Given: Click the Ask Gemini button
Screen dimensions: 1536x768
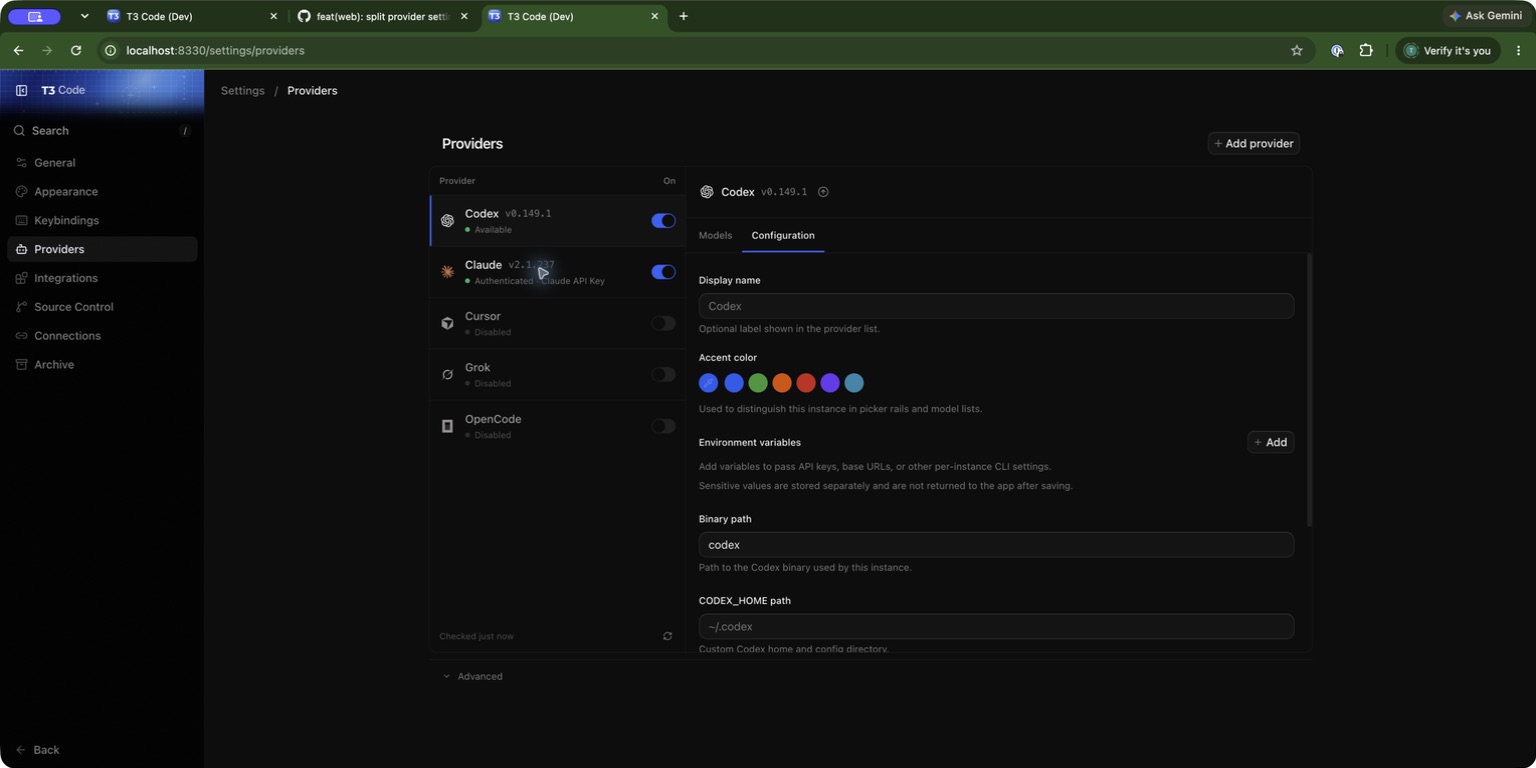Looking at the screenshot, I should coord(1485,16).
